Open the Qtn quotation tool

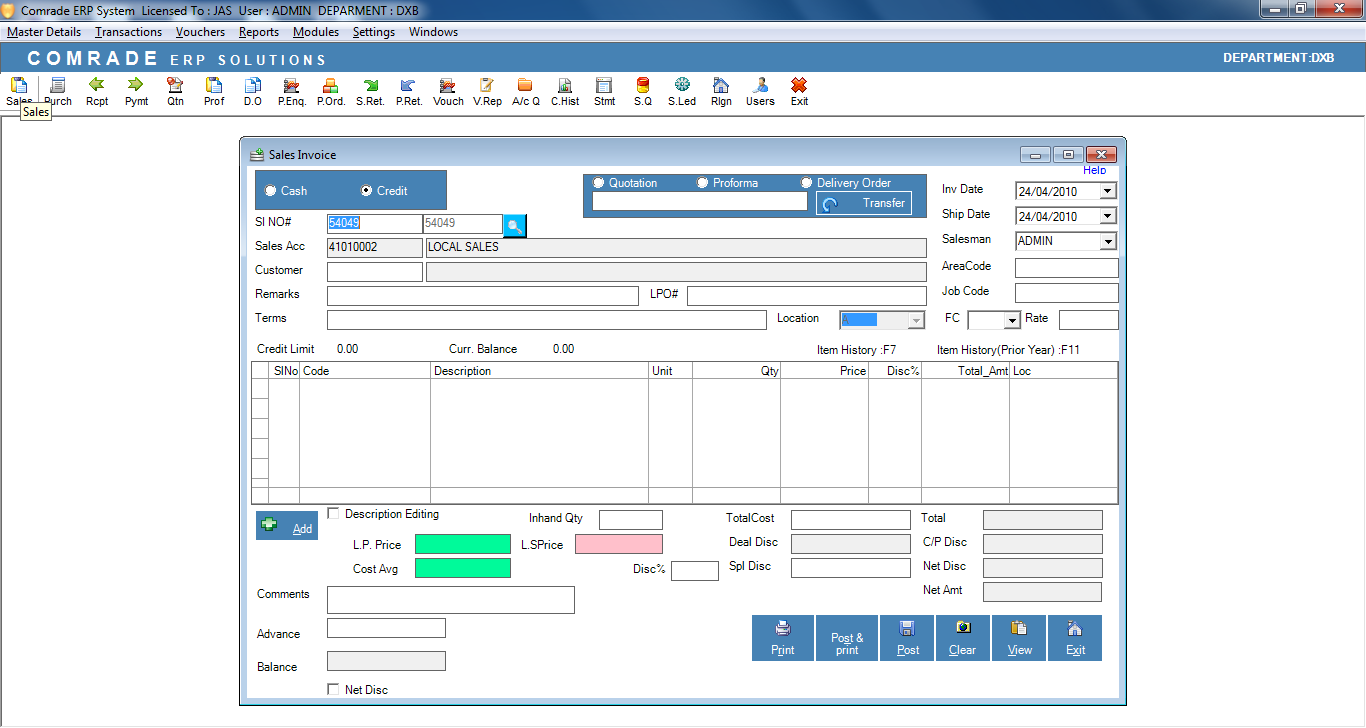point(174,92)
